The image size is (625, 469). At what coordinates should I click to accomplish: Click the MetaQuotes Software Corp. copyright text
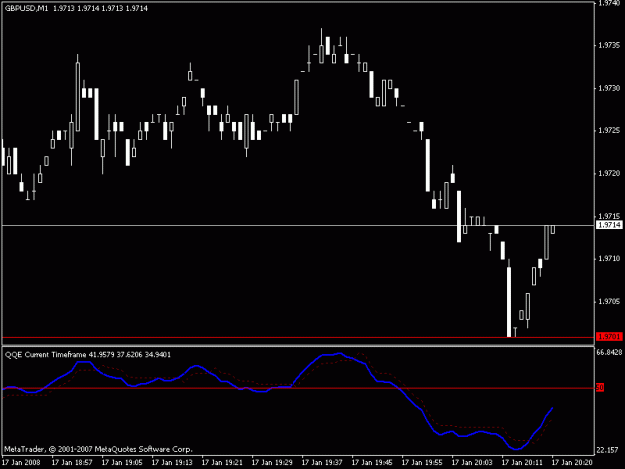(x=98, y=449)
